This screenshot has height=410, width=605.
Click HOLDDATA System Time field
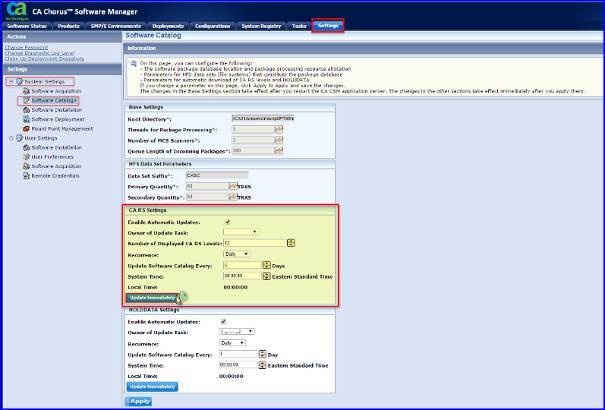(238, 365)
